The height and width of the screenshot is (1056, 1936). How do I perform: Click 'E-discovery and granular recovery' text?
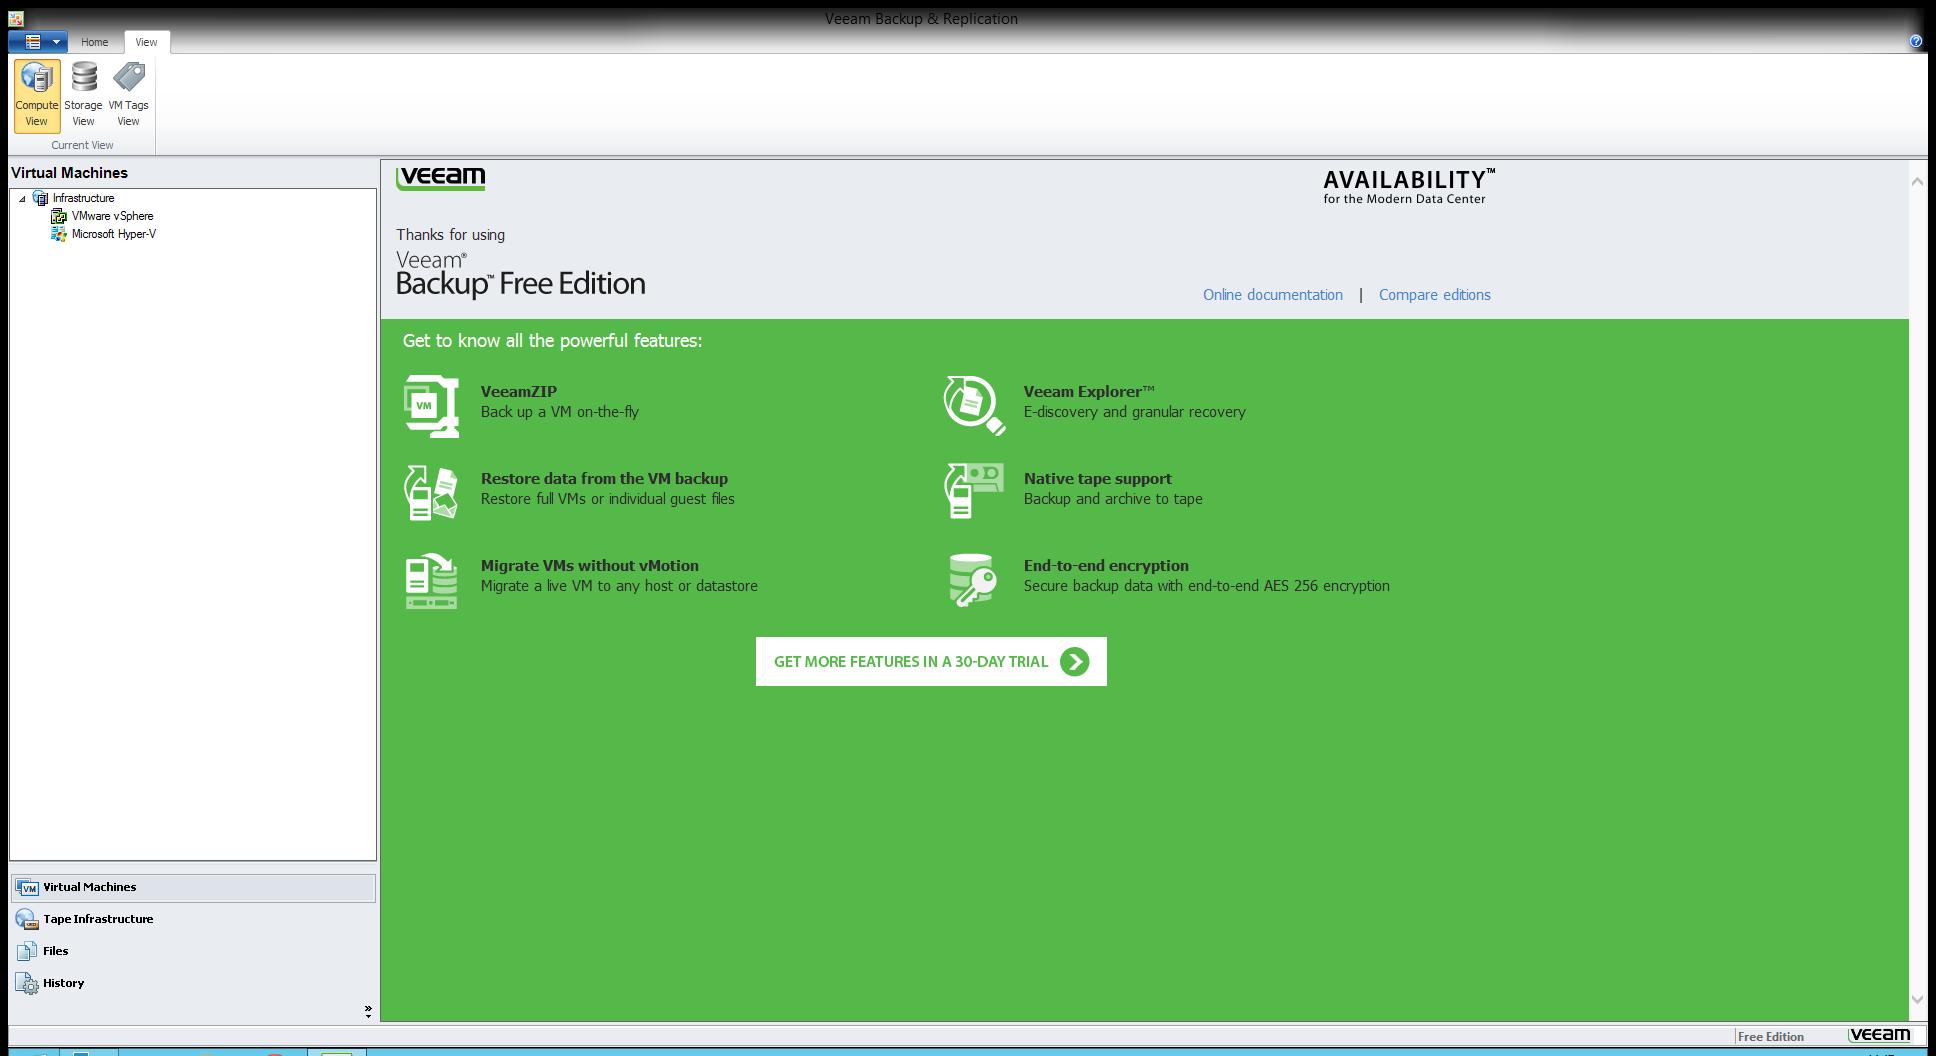coord(1134,412)
